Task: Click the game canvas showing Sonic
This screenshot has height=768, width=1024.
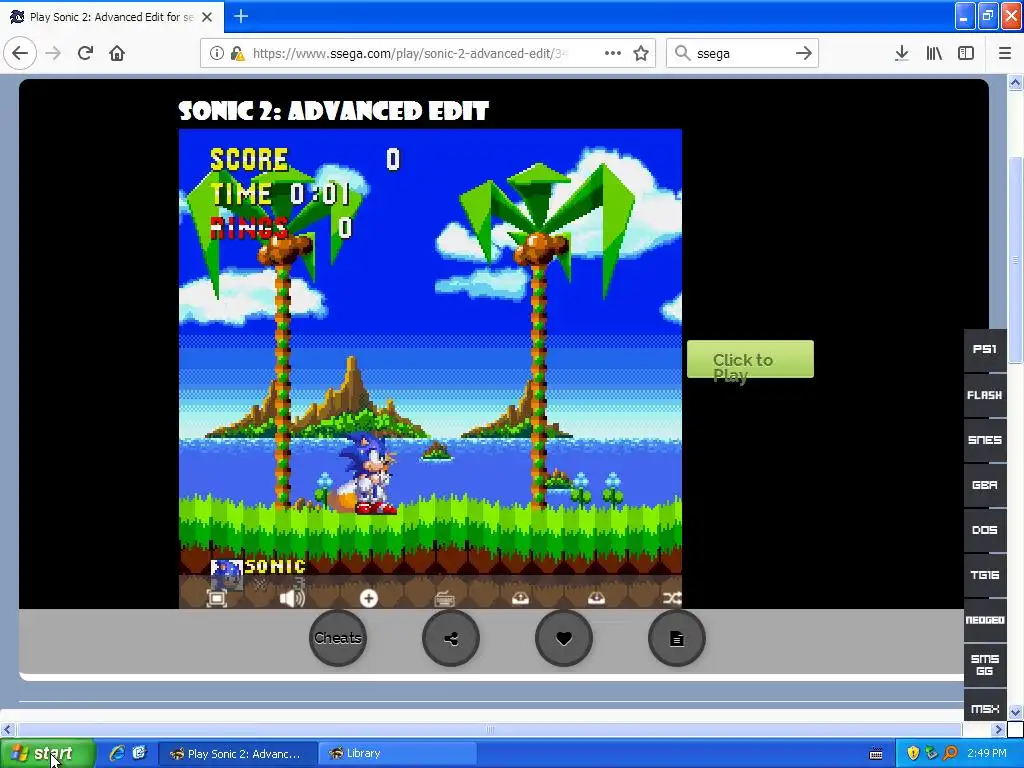Action: (x=430, y=369)
